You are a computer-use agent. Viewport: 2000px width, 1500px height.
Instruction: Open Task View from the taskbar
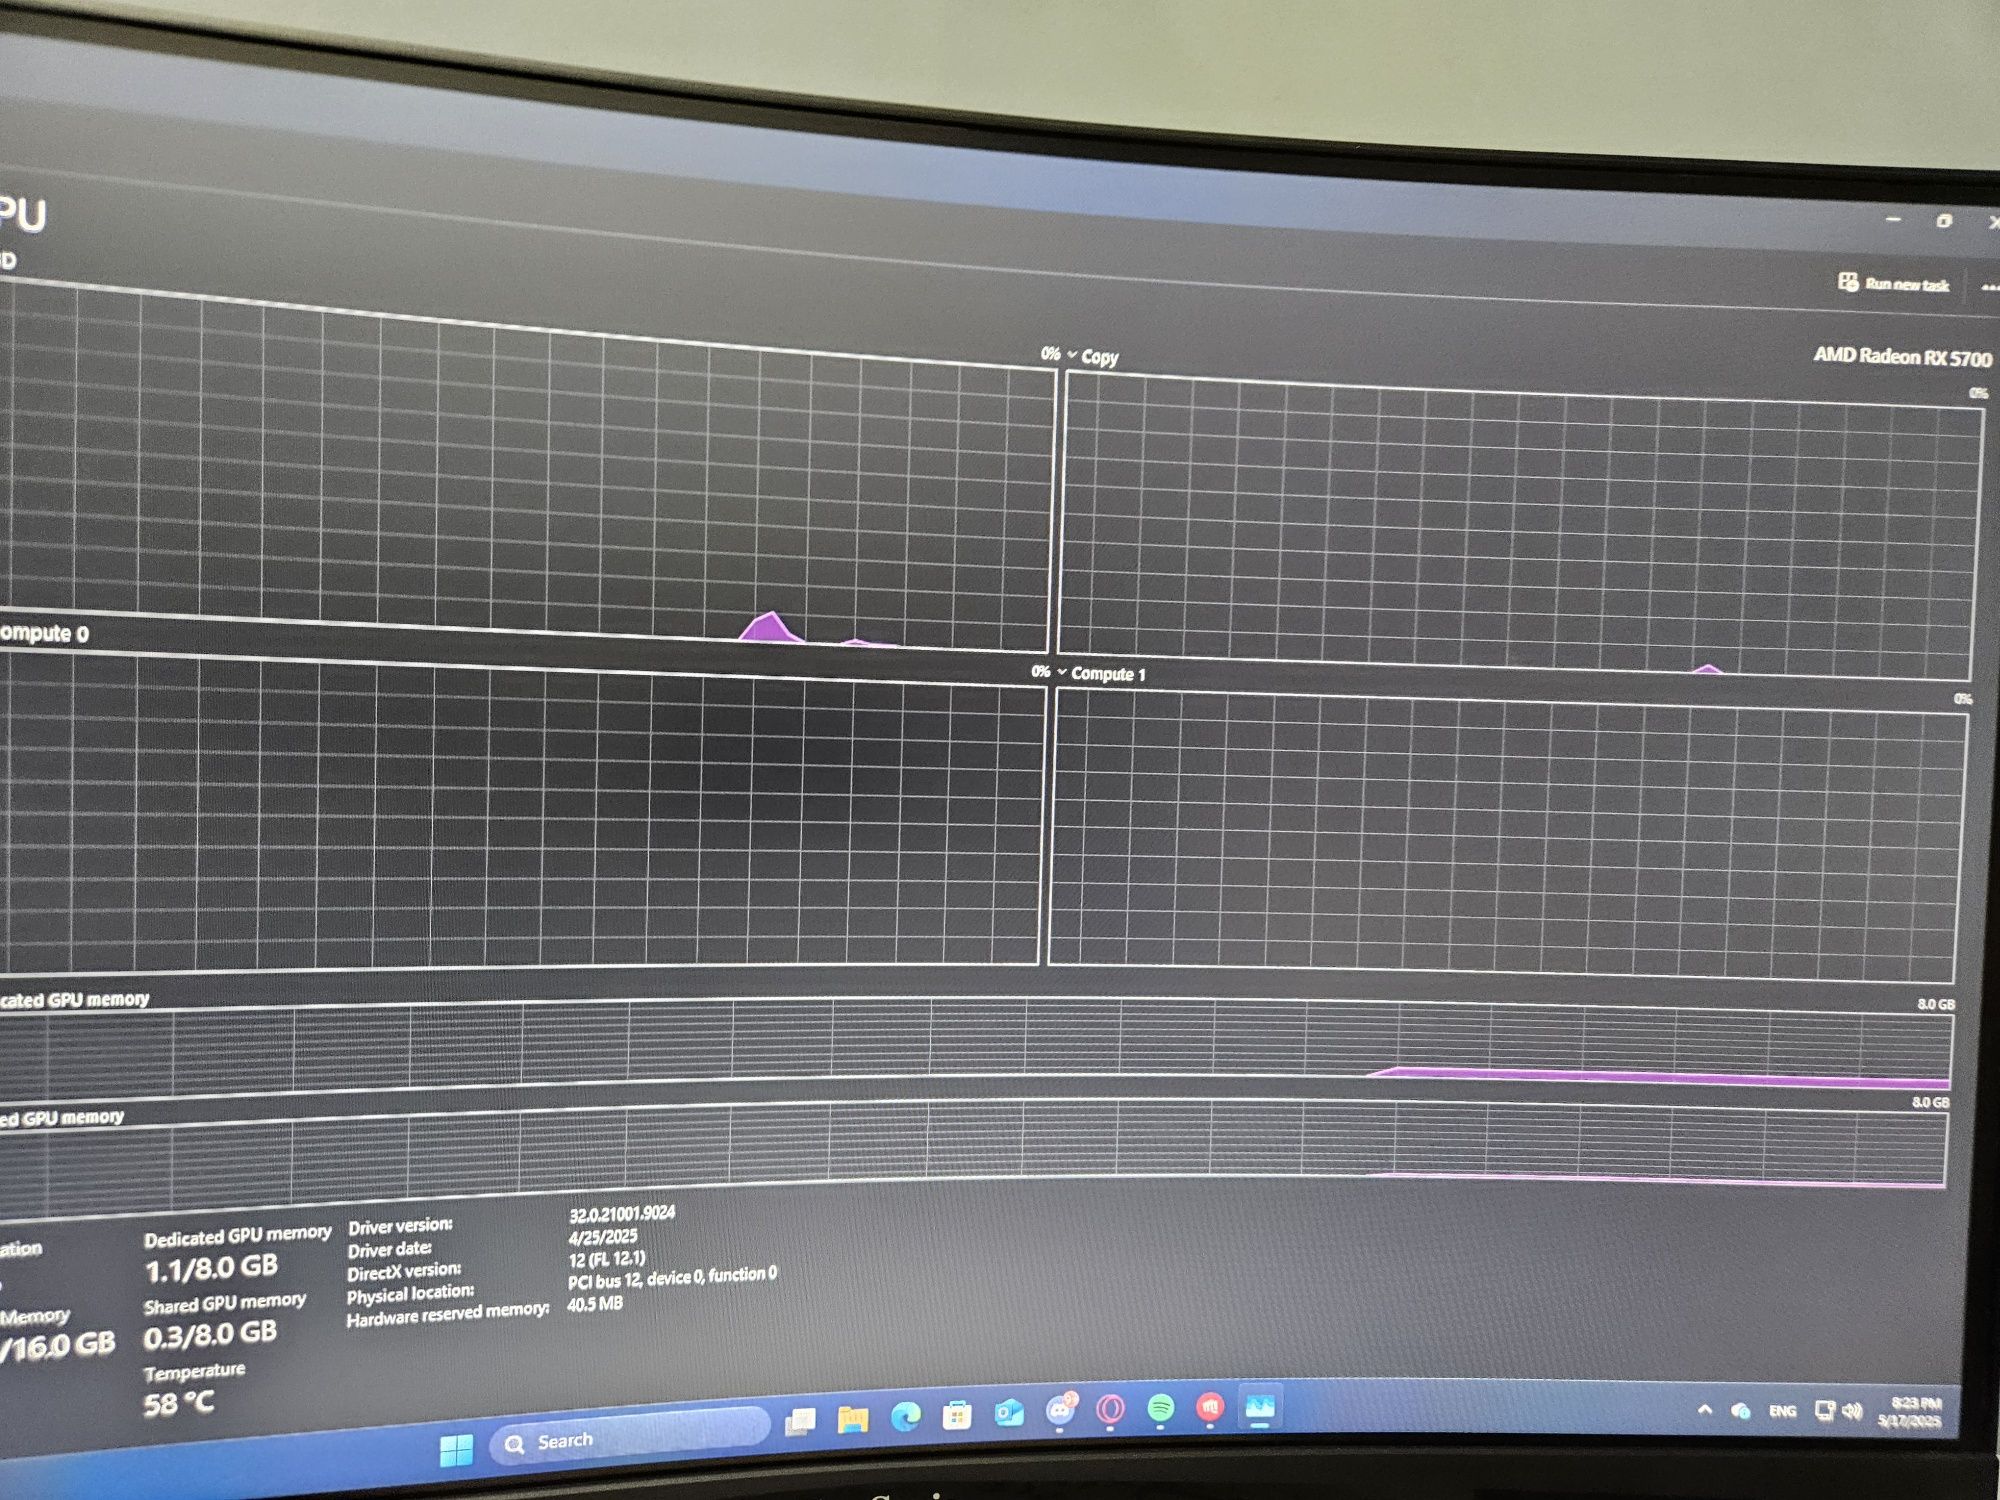pyautogui.click(x=801, y=1421)
